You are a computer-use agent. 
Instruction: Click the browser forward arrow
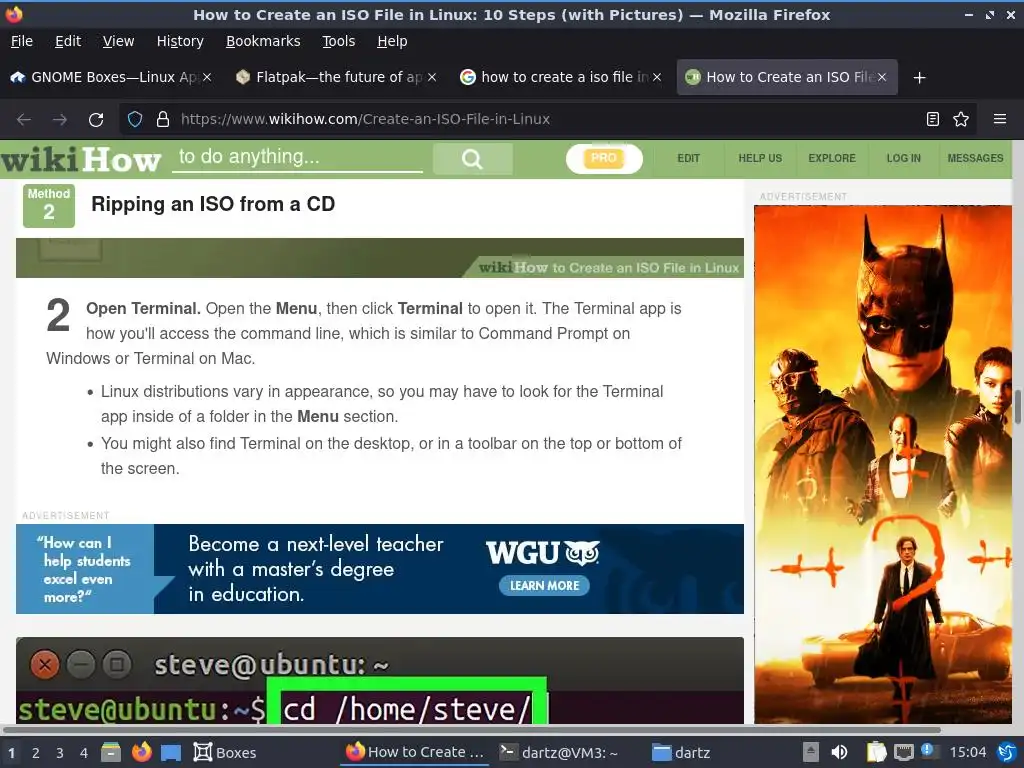coord(59,120)
